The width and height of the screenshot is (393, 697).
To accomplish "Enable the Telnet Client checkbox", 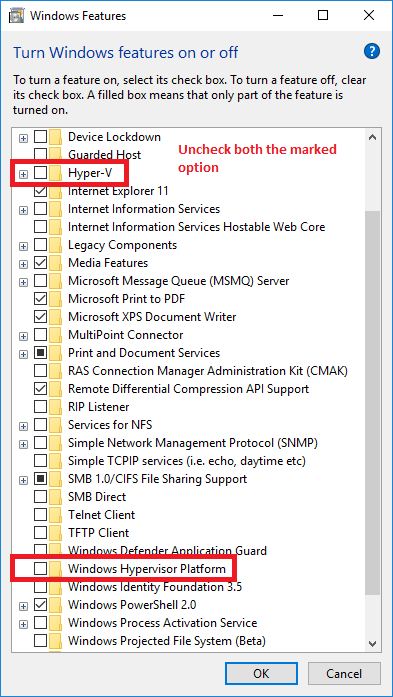I will pos(40,515).
